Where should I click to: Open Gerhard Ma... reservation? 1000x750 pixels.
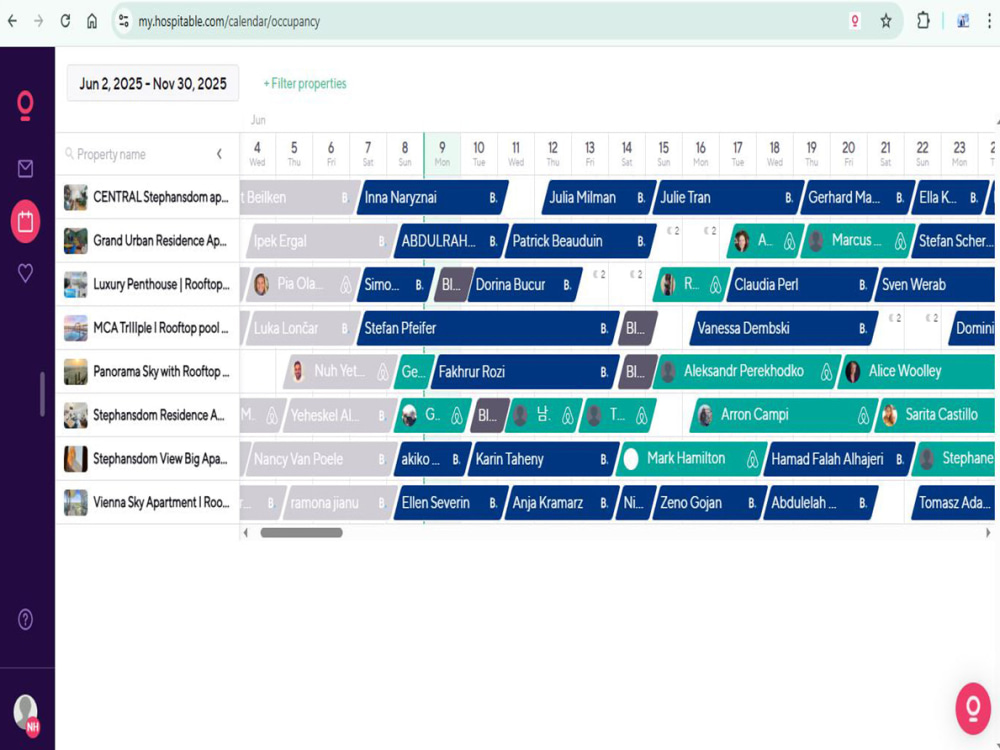[x=858, y=198]
